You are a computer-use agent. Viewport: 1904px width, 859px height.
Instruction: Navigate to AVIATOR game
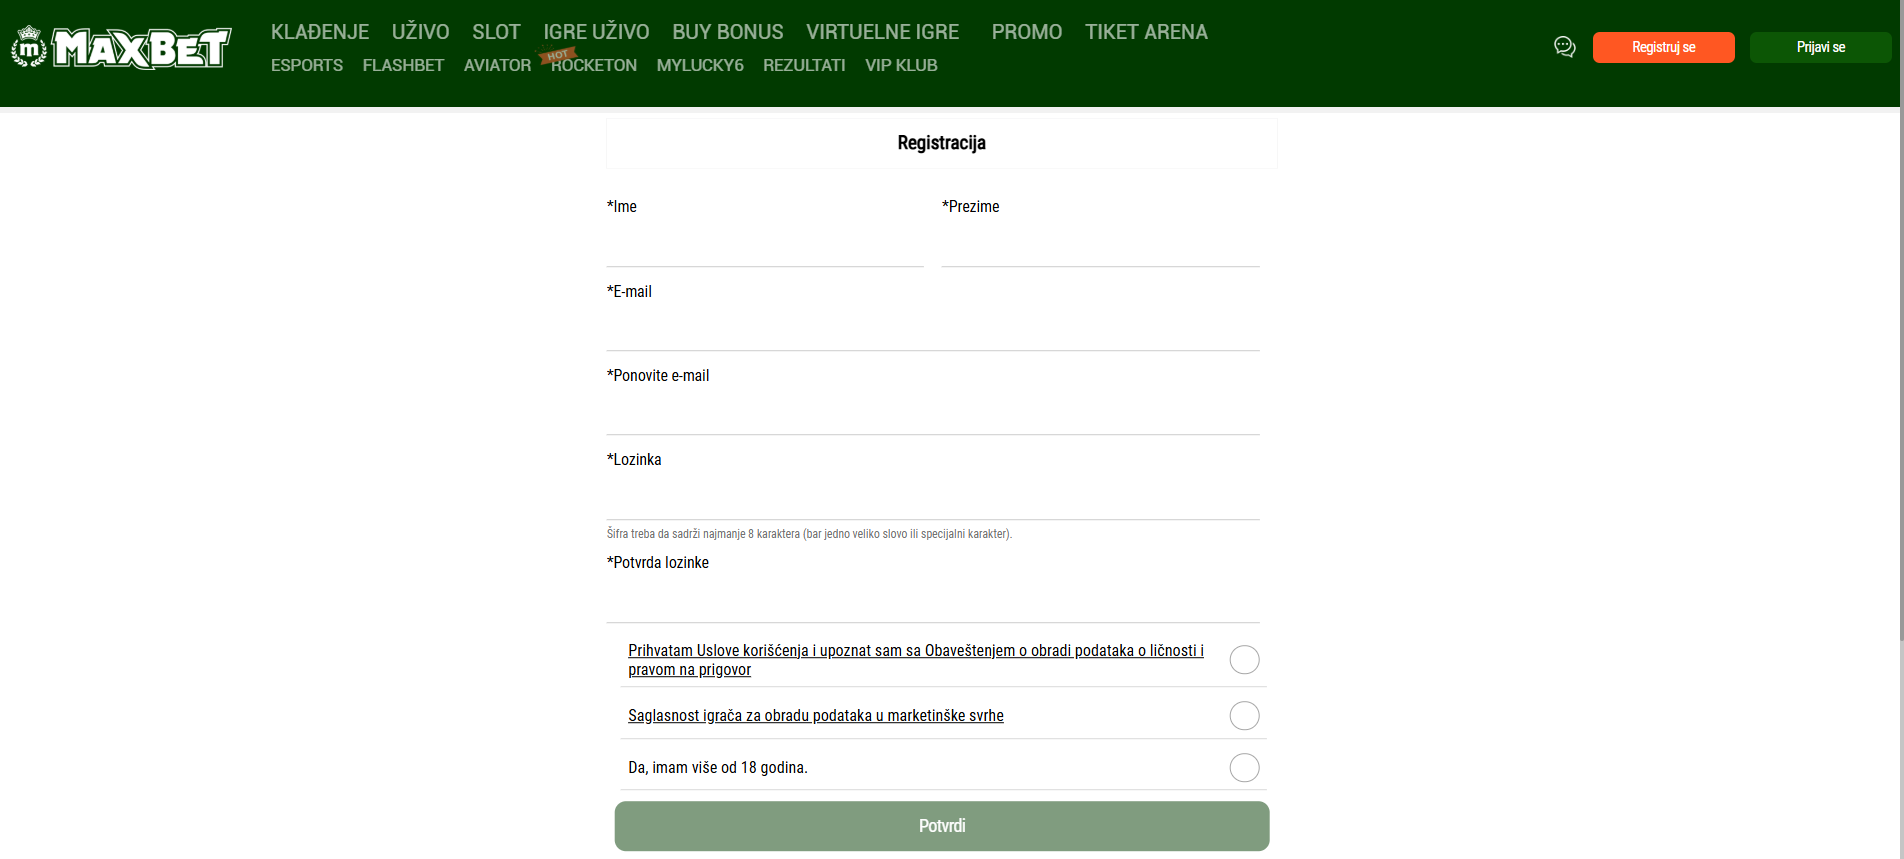[497, 65]
